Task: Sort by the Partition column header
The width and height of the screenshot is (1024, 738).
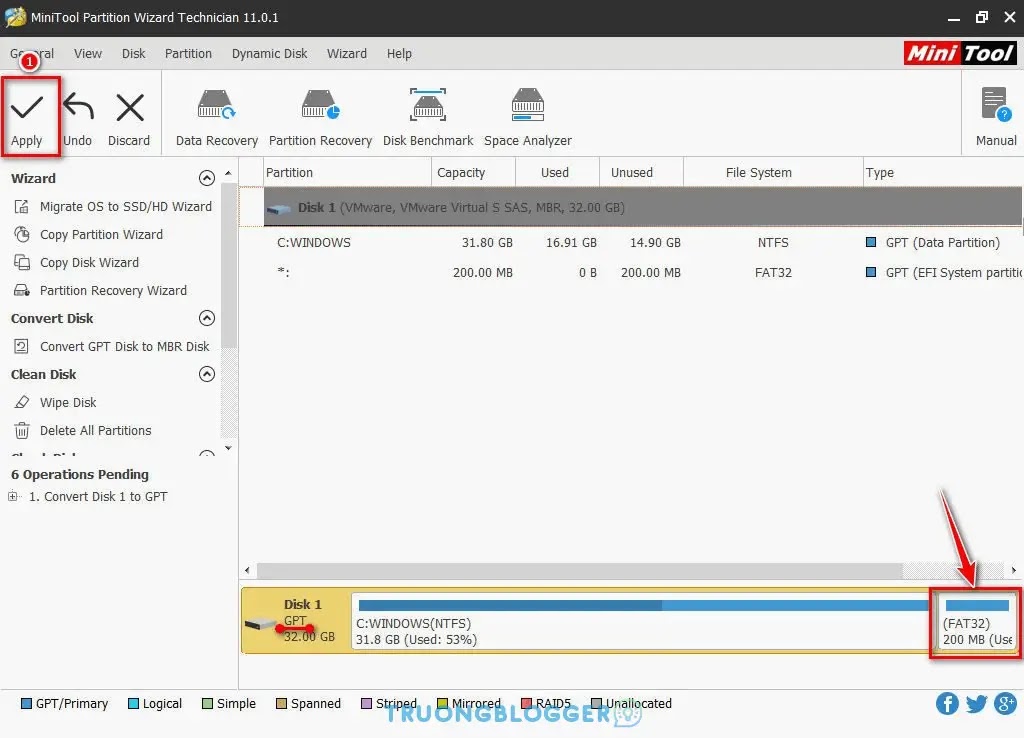Action: pos(347,172)
